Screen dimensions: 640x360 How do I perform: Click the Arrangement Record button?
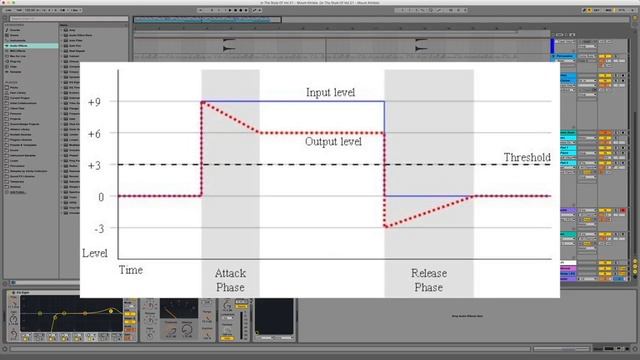(x=241, y=10)
